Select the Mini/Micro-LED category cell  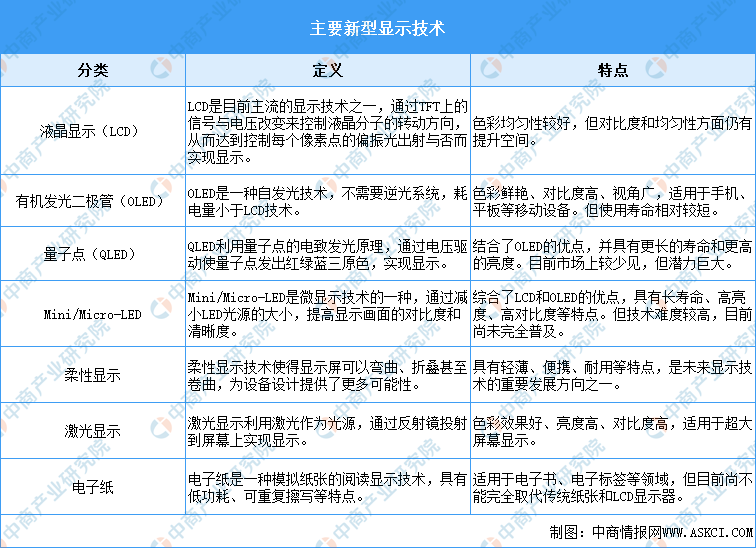coord(93,314)
